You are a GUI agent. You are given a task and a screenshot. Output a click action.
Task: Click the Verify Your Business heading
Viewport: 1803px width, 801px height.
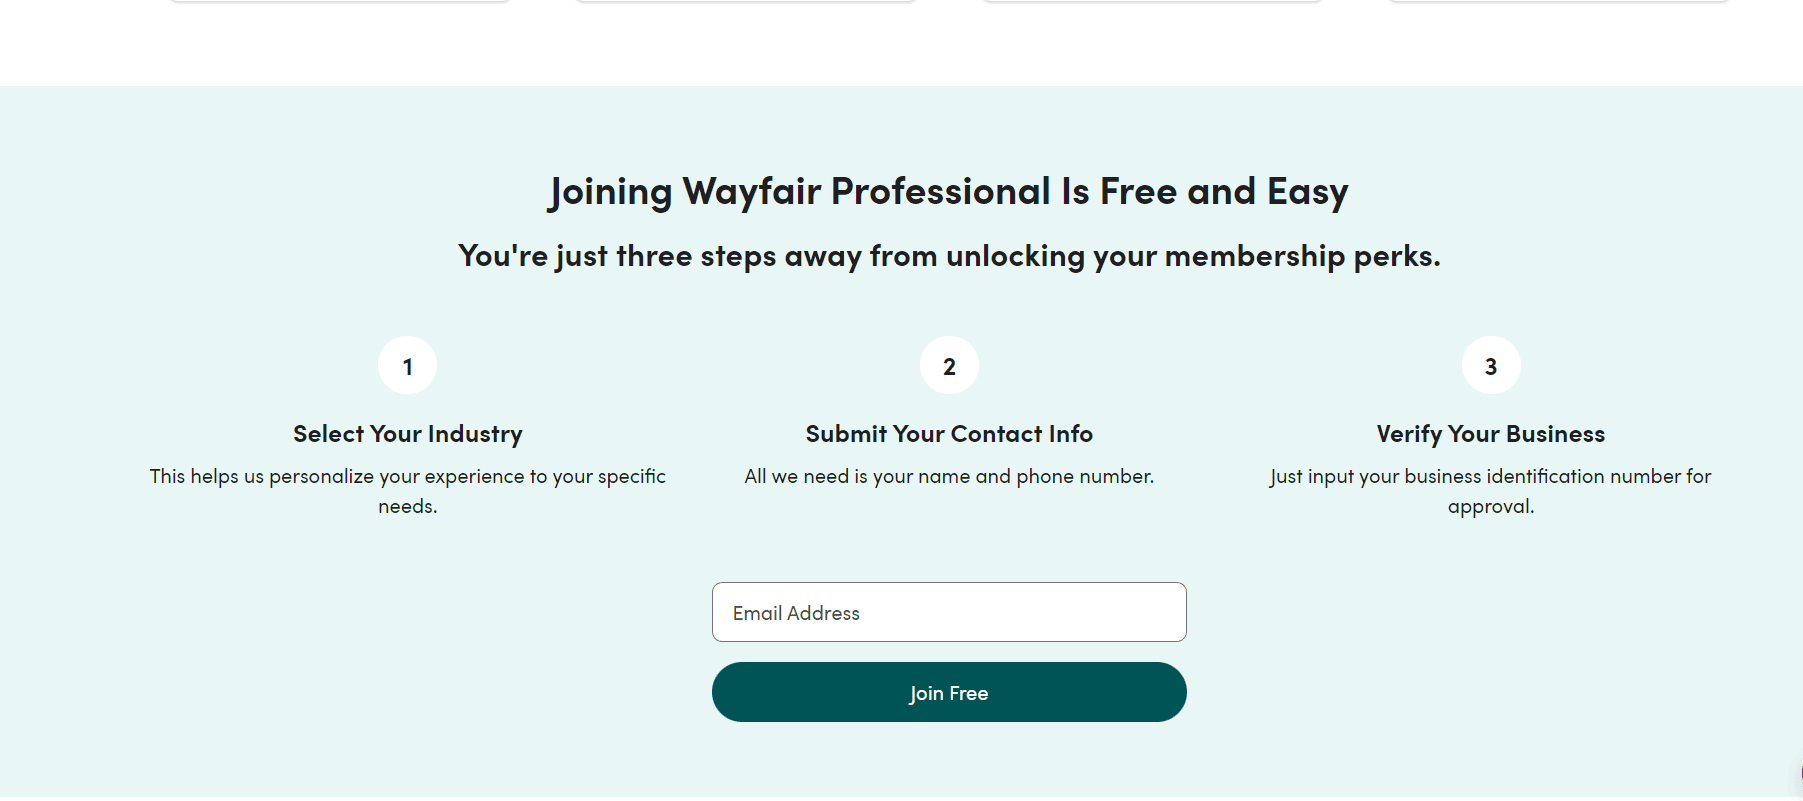(1490, 434)
